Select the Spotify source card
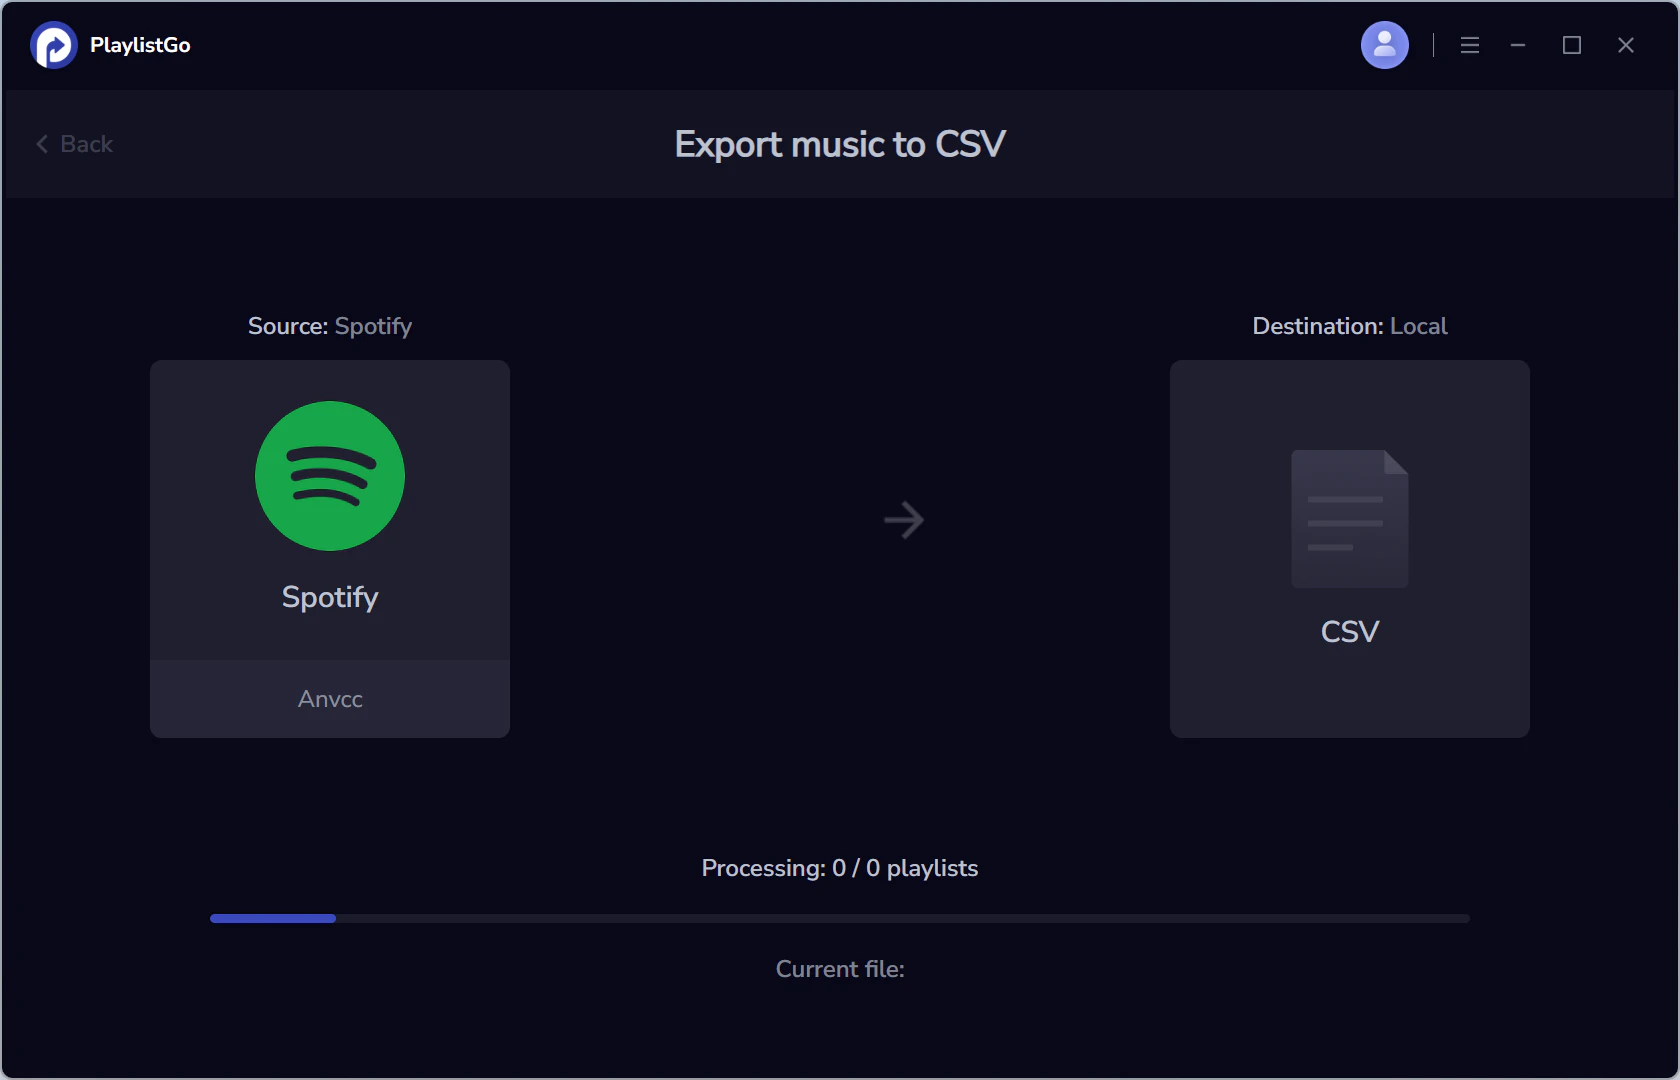 [x=330, y=548]
